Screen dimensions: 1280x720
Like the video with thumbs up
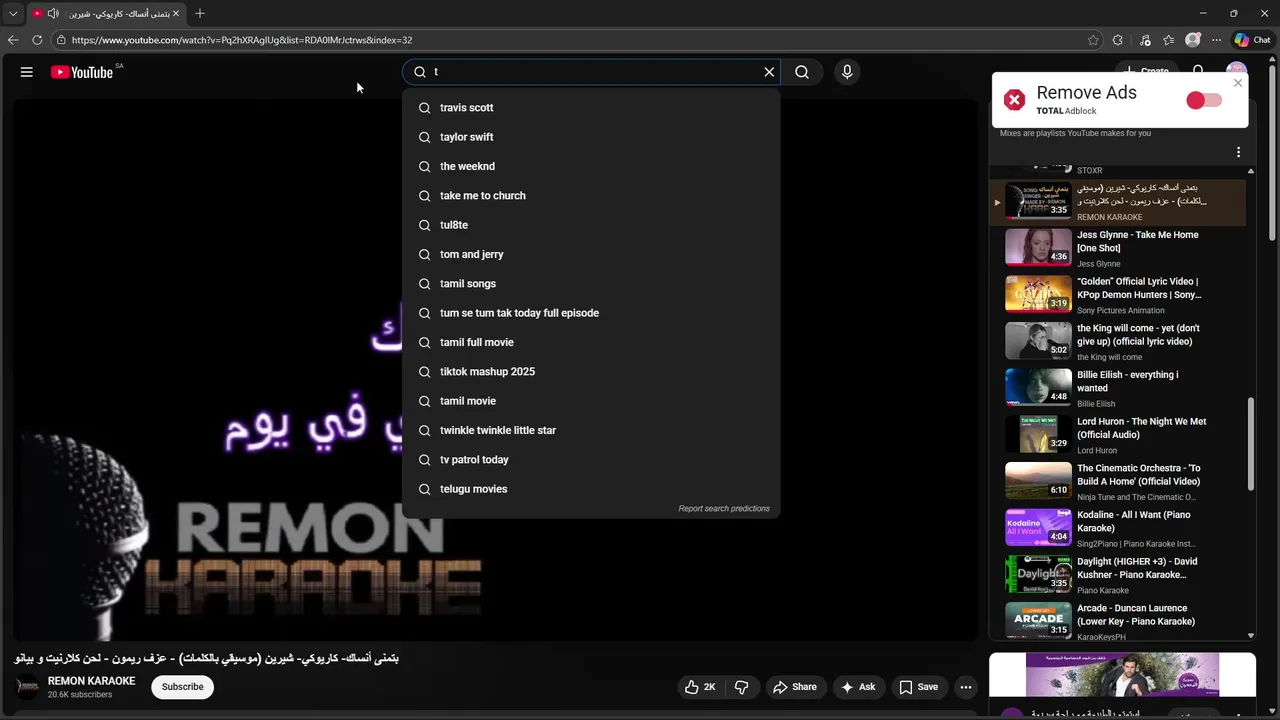click(x=700, y=687)
